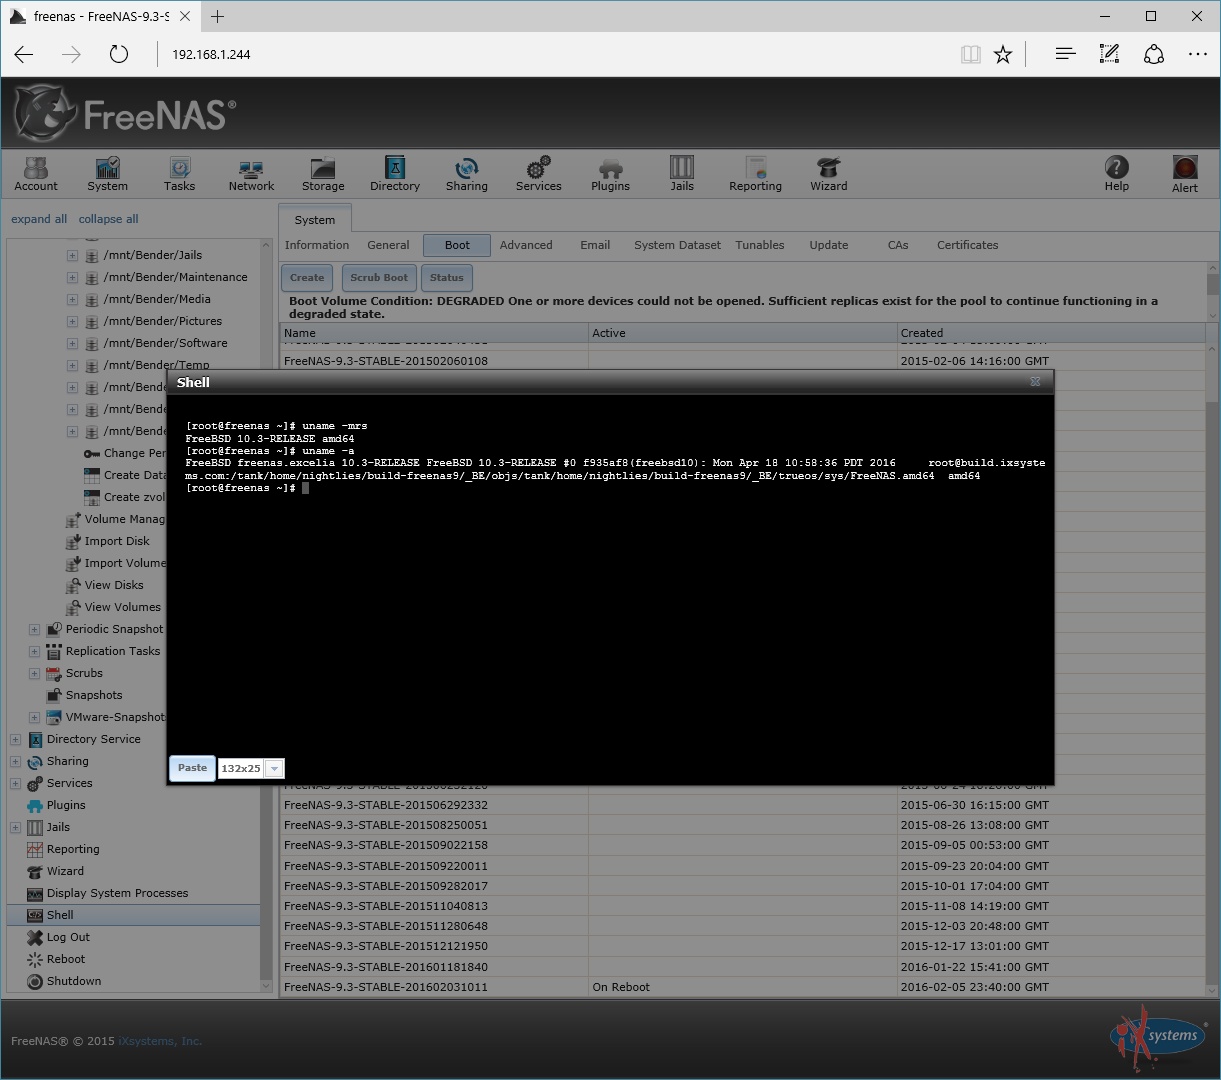Click the boot Status button
The width and height of the screenshot is (1221, 1080).
(447, 278)
